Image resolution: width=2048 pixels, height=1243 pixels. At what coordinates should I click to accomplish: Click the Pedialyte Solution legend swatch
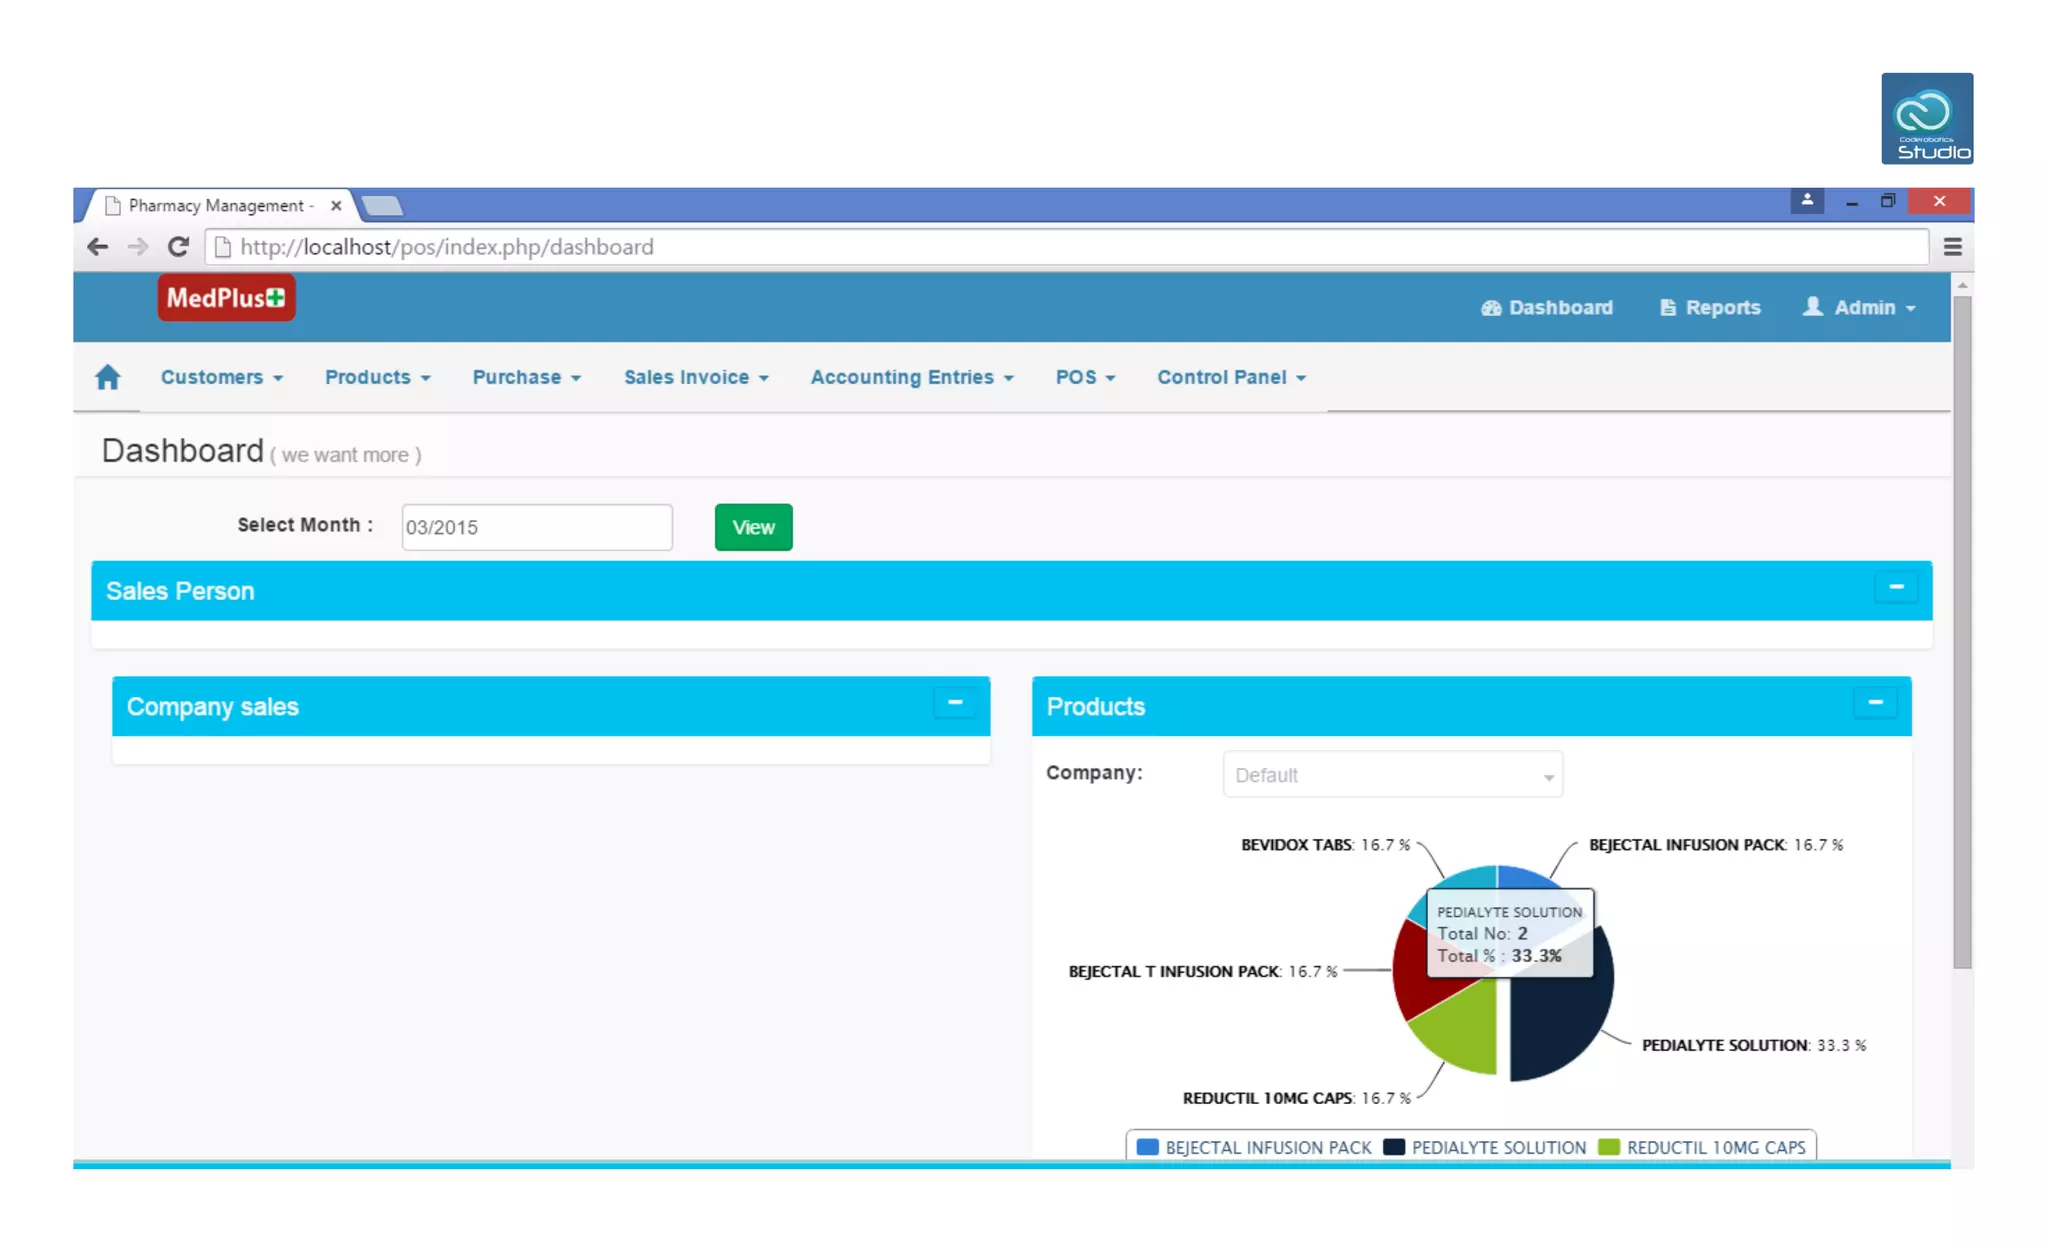coord(1394,1147)
